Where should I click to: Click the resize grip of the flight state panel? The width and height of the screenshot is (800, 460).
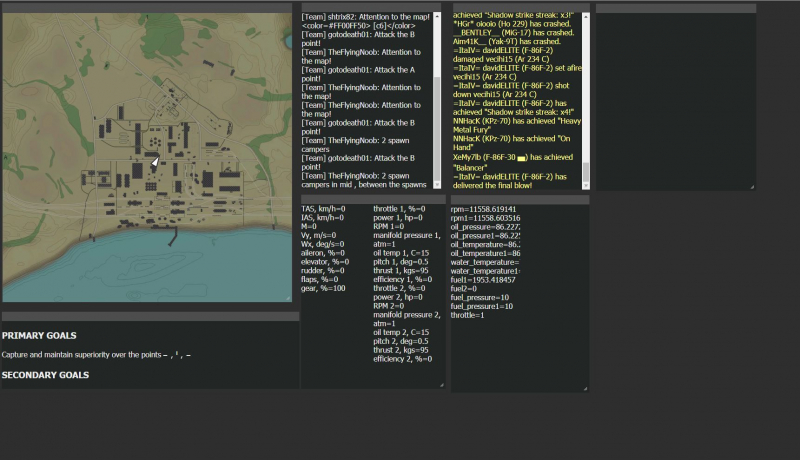point(441,385)
